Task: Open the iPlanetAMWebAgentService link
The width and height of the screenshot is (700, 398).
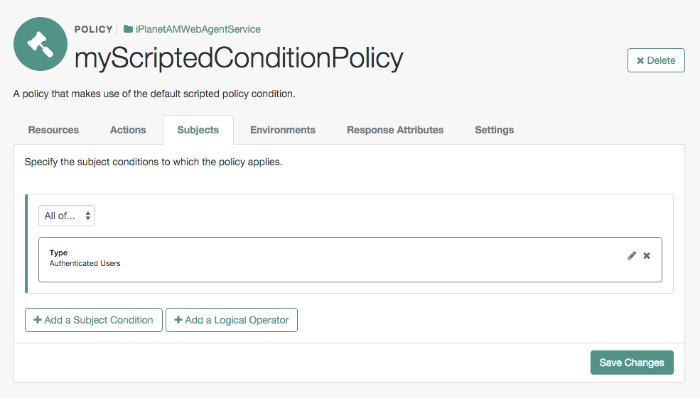Action: (x=198, y=29)
